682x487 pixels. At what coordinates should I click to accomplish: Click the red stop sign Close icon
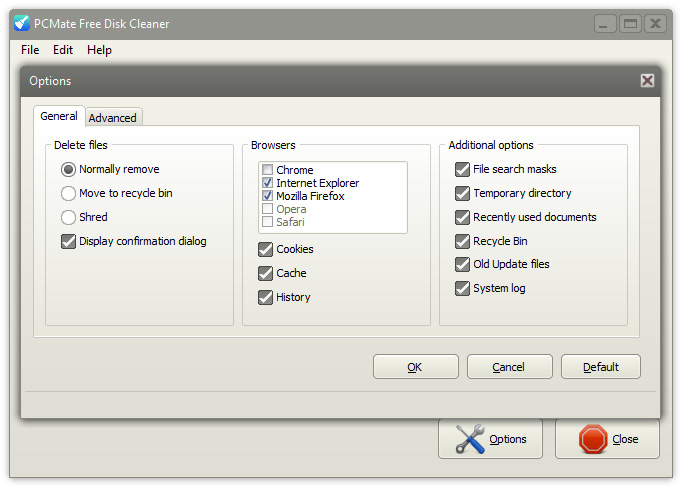(593, 439)
